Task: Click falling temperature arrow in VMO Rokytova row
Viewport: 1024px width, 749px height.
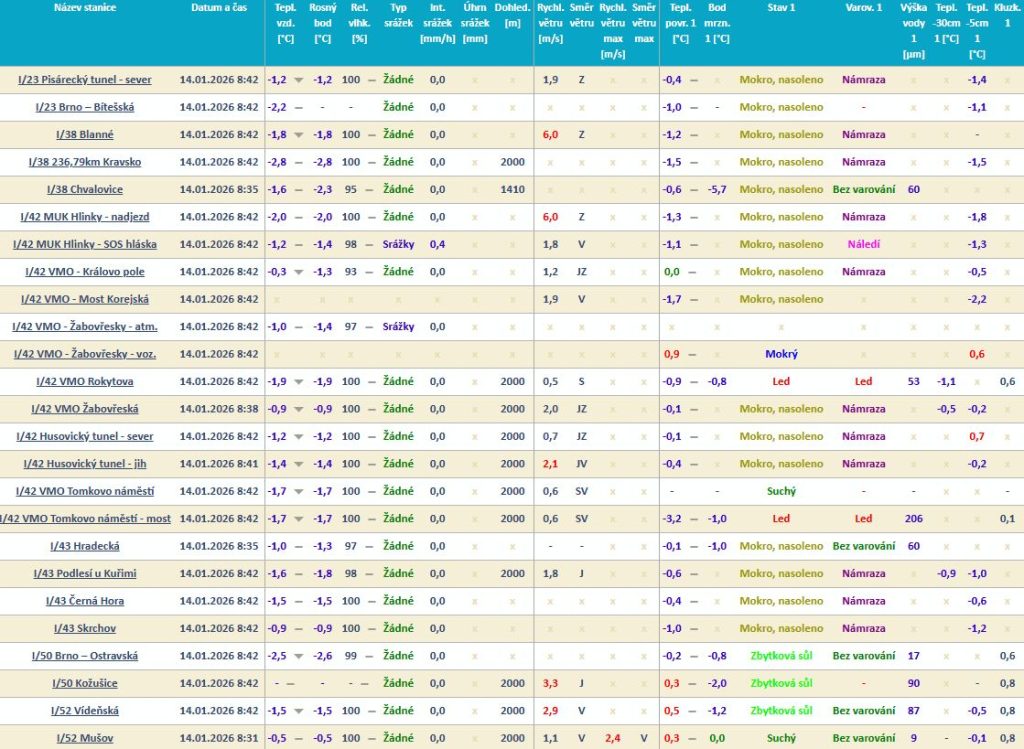Action: coord(298,382)
